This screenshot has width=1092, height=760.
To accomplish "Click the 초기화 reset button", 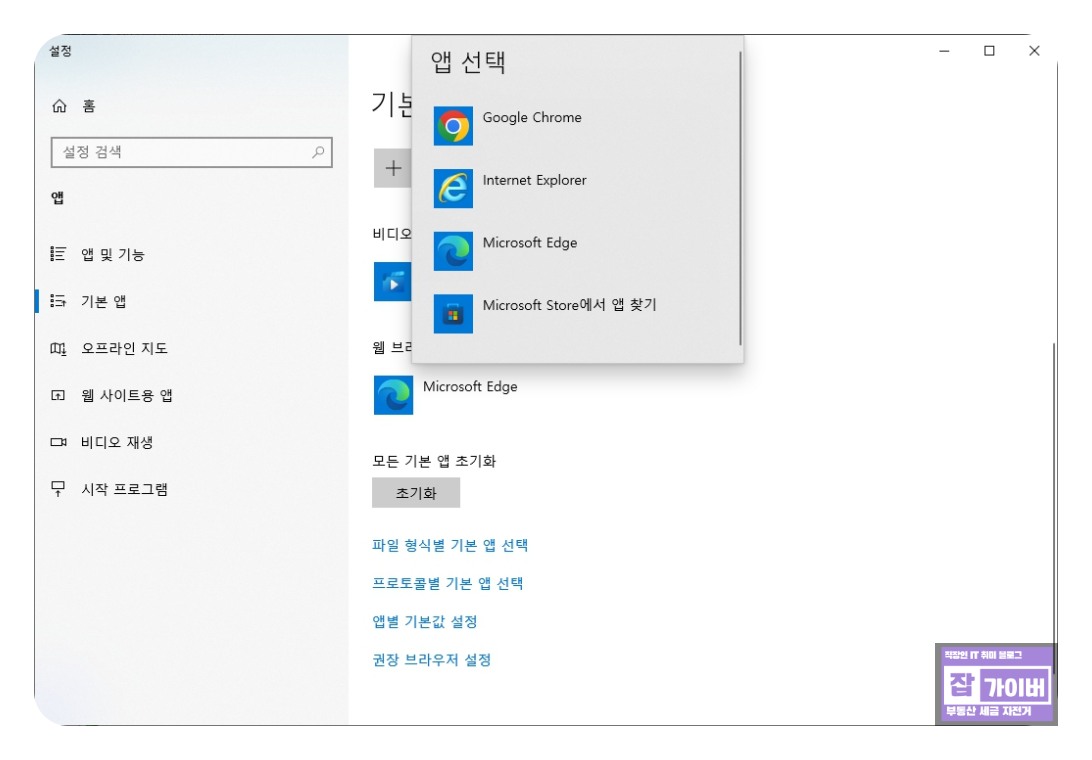I will click(416, 493).
